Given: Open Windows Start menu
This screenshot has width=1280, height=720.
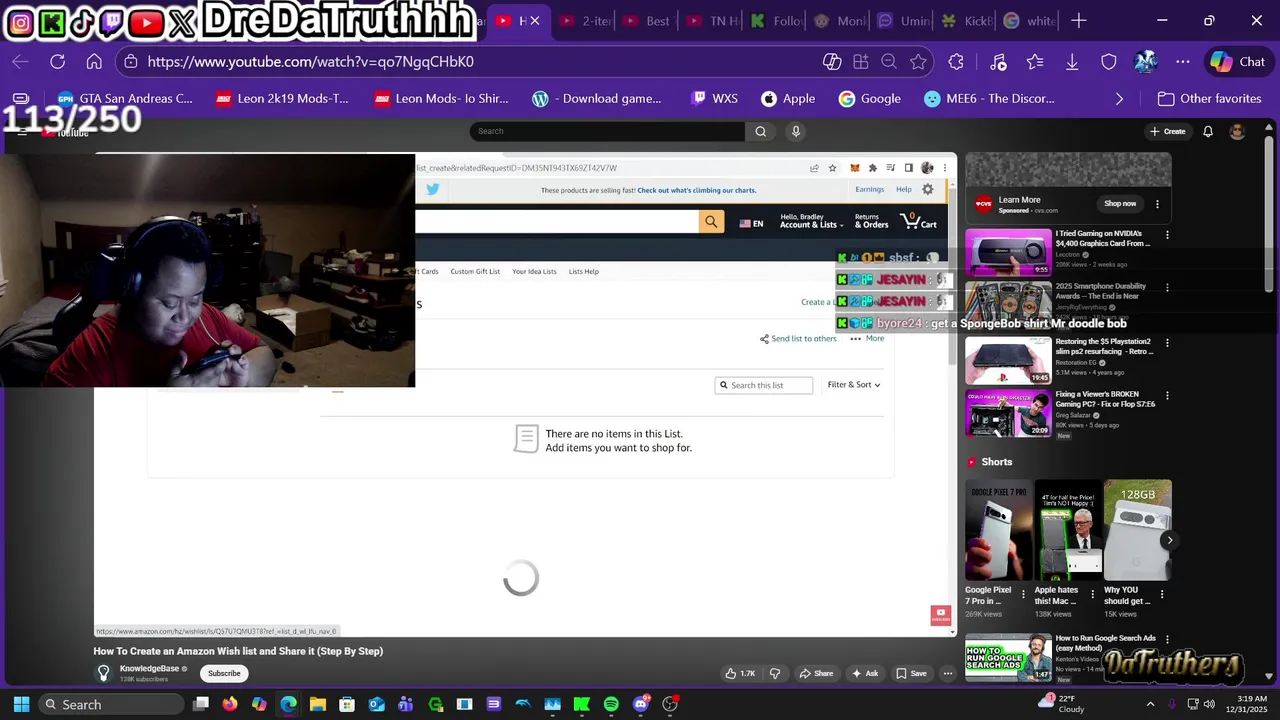Looking at the screenshot, I should [x=21, y=704].
